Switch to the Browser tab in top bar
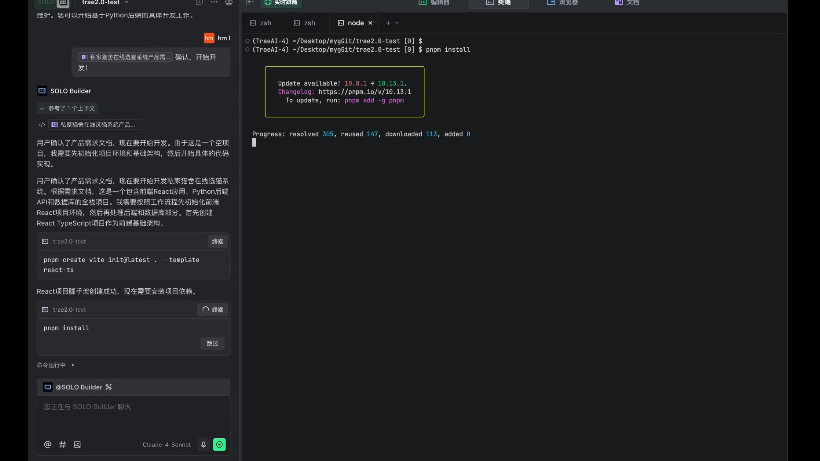 point(563,3)
